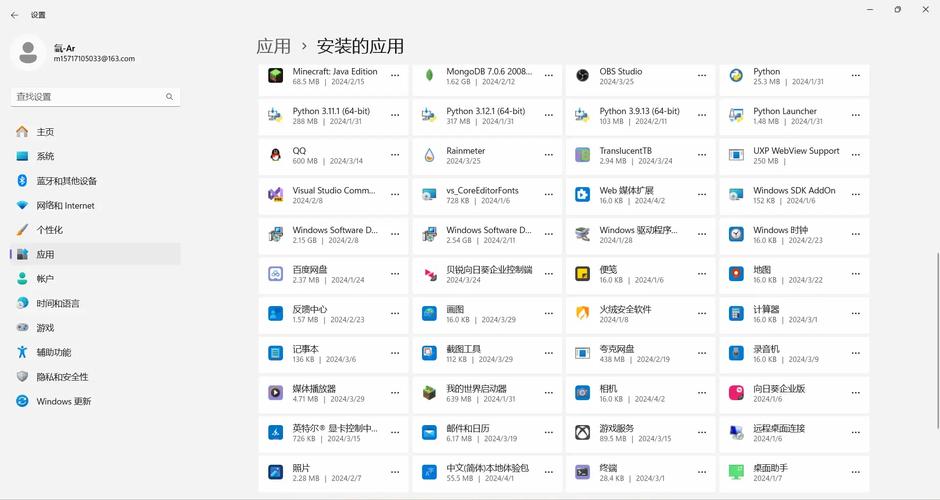This screenshot has width=940, height=500.
Task: Open more options for 夸克网盘
Action: [x=702, y=353]
